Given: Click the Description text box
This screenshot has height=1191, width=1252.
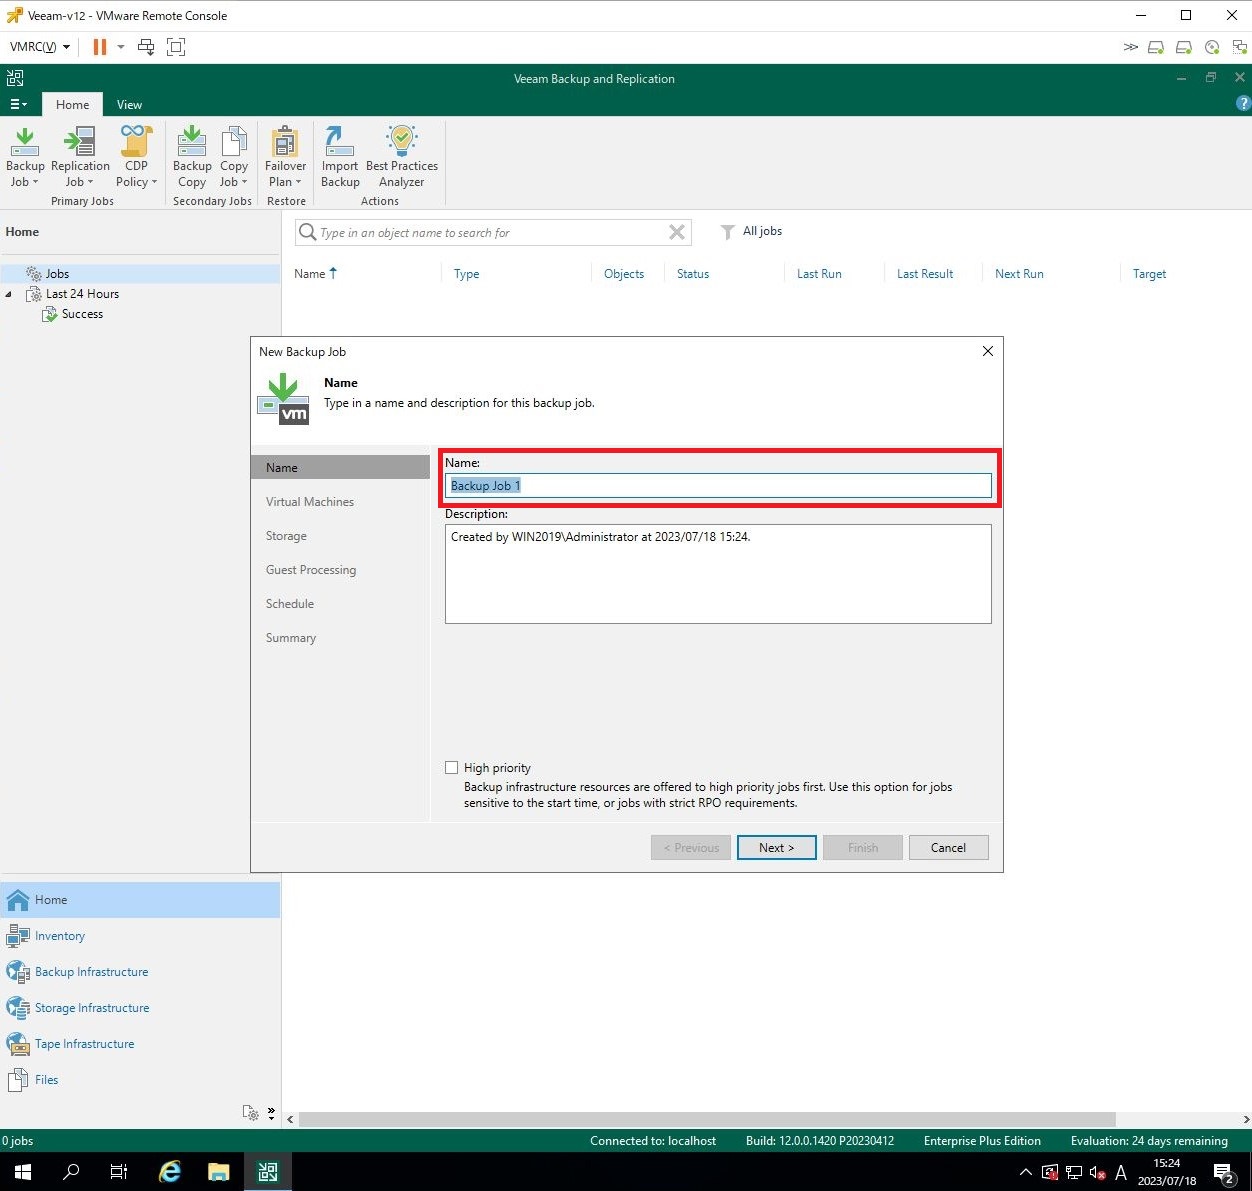Looking at the screenshot, I should [x=718, y=574].
